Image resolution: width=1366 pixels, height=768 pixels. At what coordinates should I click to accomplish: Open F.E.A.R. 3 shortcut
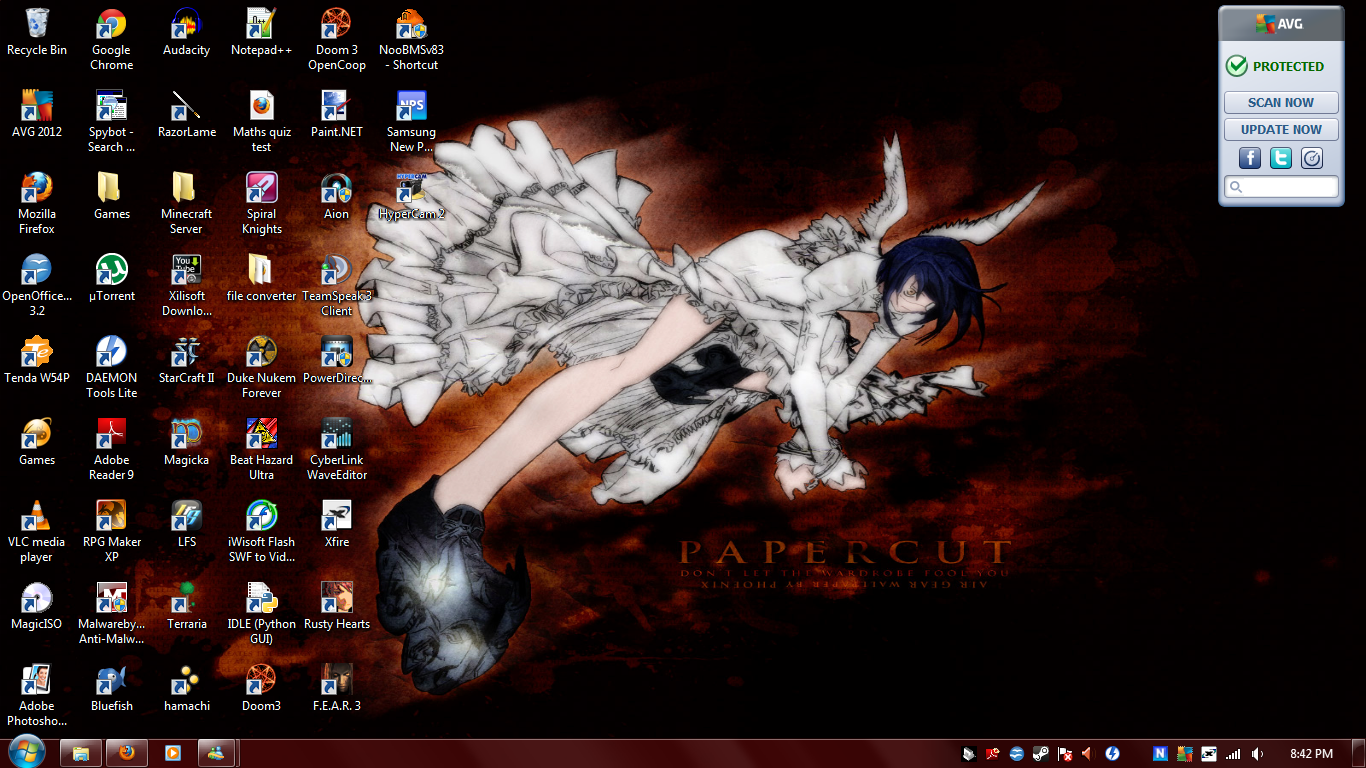click(336, 688)
